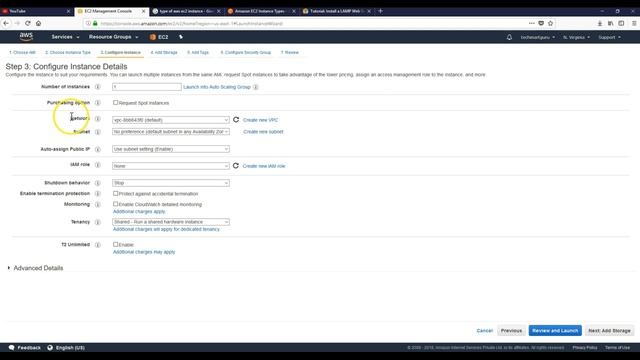Focus the Number of instances field
This screenshot has width=640, height=360.
(x=147, y=87)
